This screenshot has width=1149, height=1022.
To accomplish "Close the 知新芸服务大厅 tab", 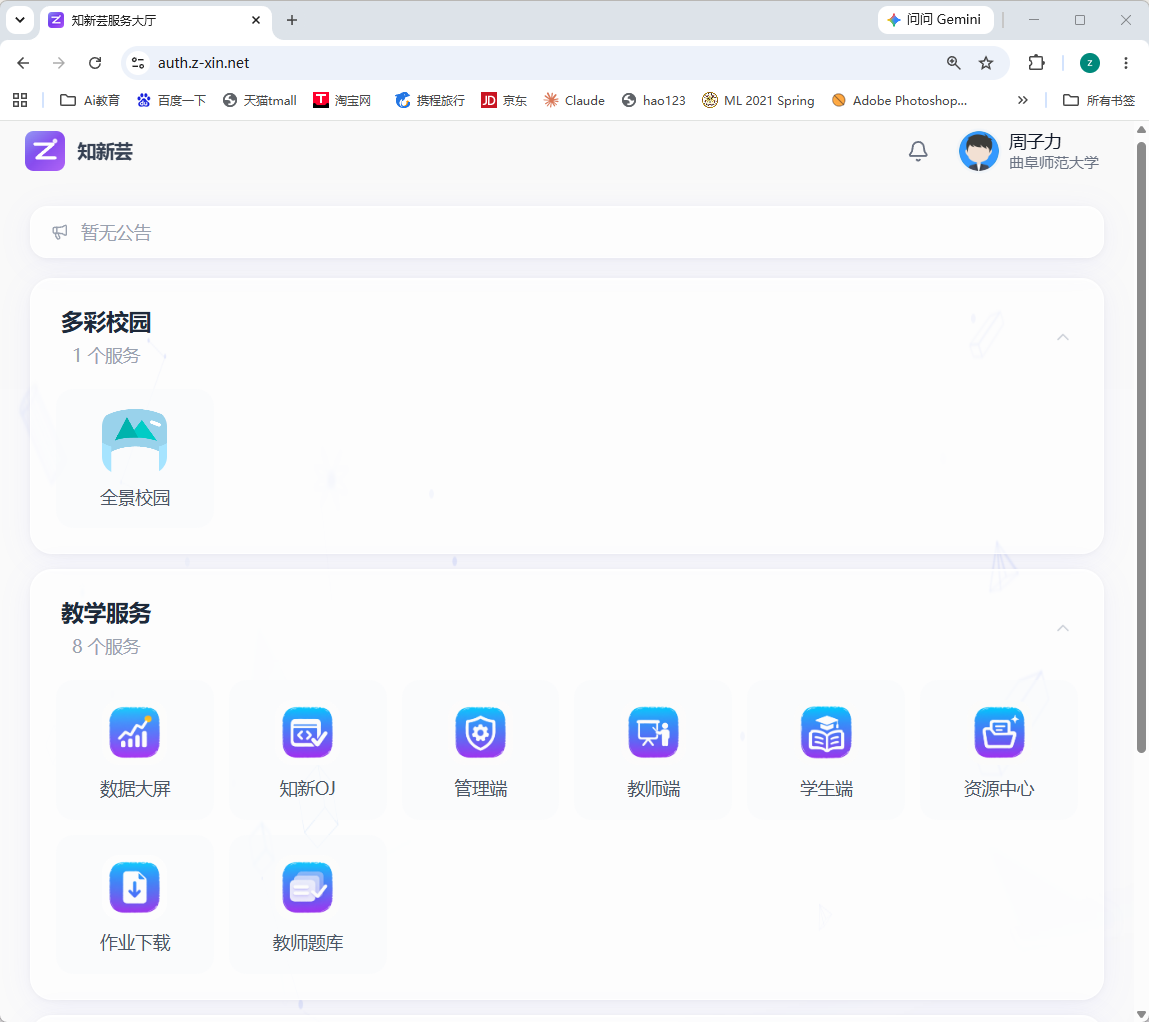I will [x=256, y=21].
